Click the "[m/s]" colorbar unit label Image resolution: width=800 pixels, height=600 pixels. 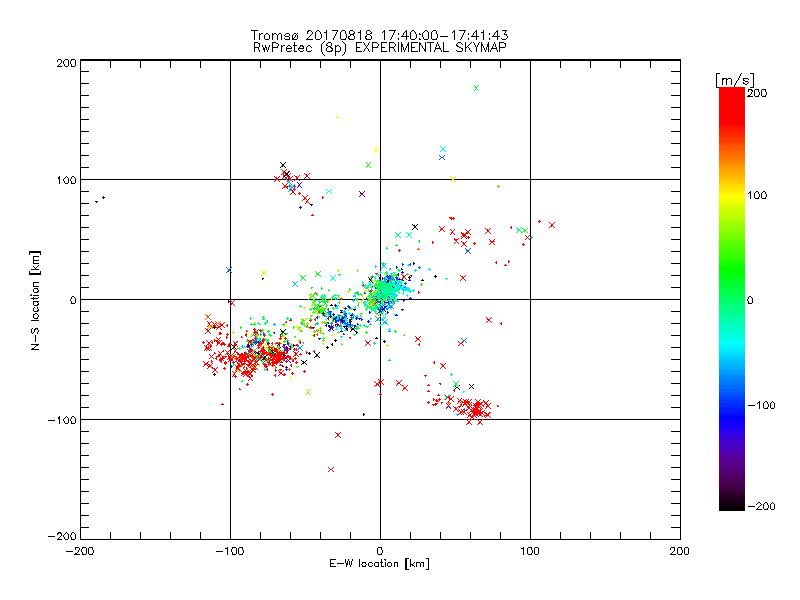point(734,80)
